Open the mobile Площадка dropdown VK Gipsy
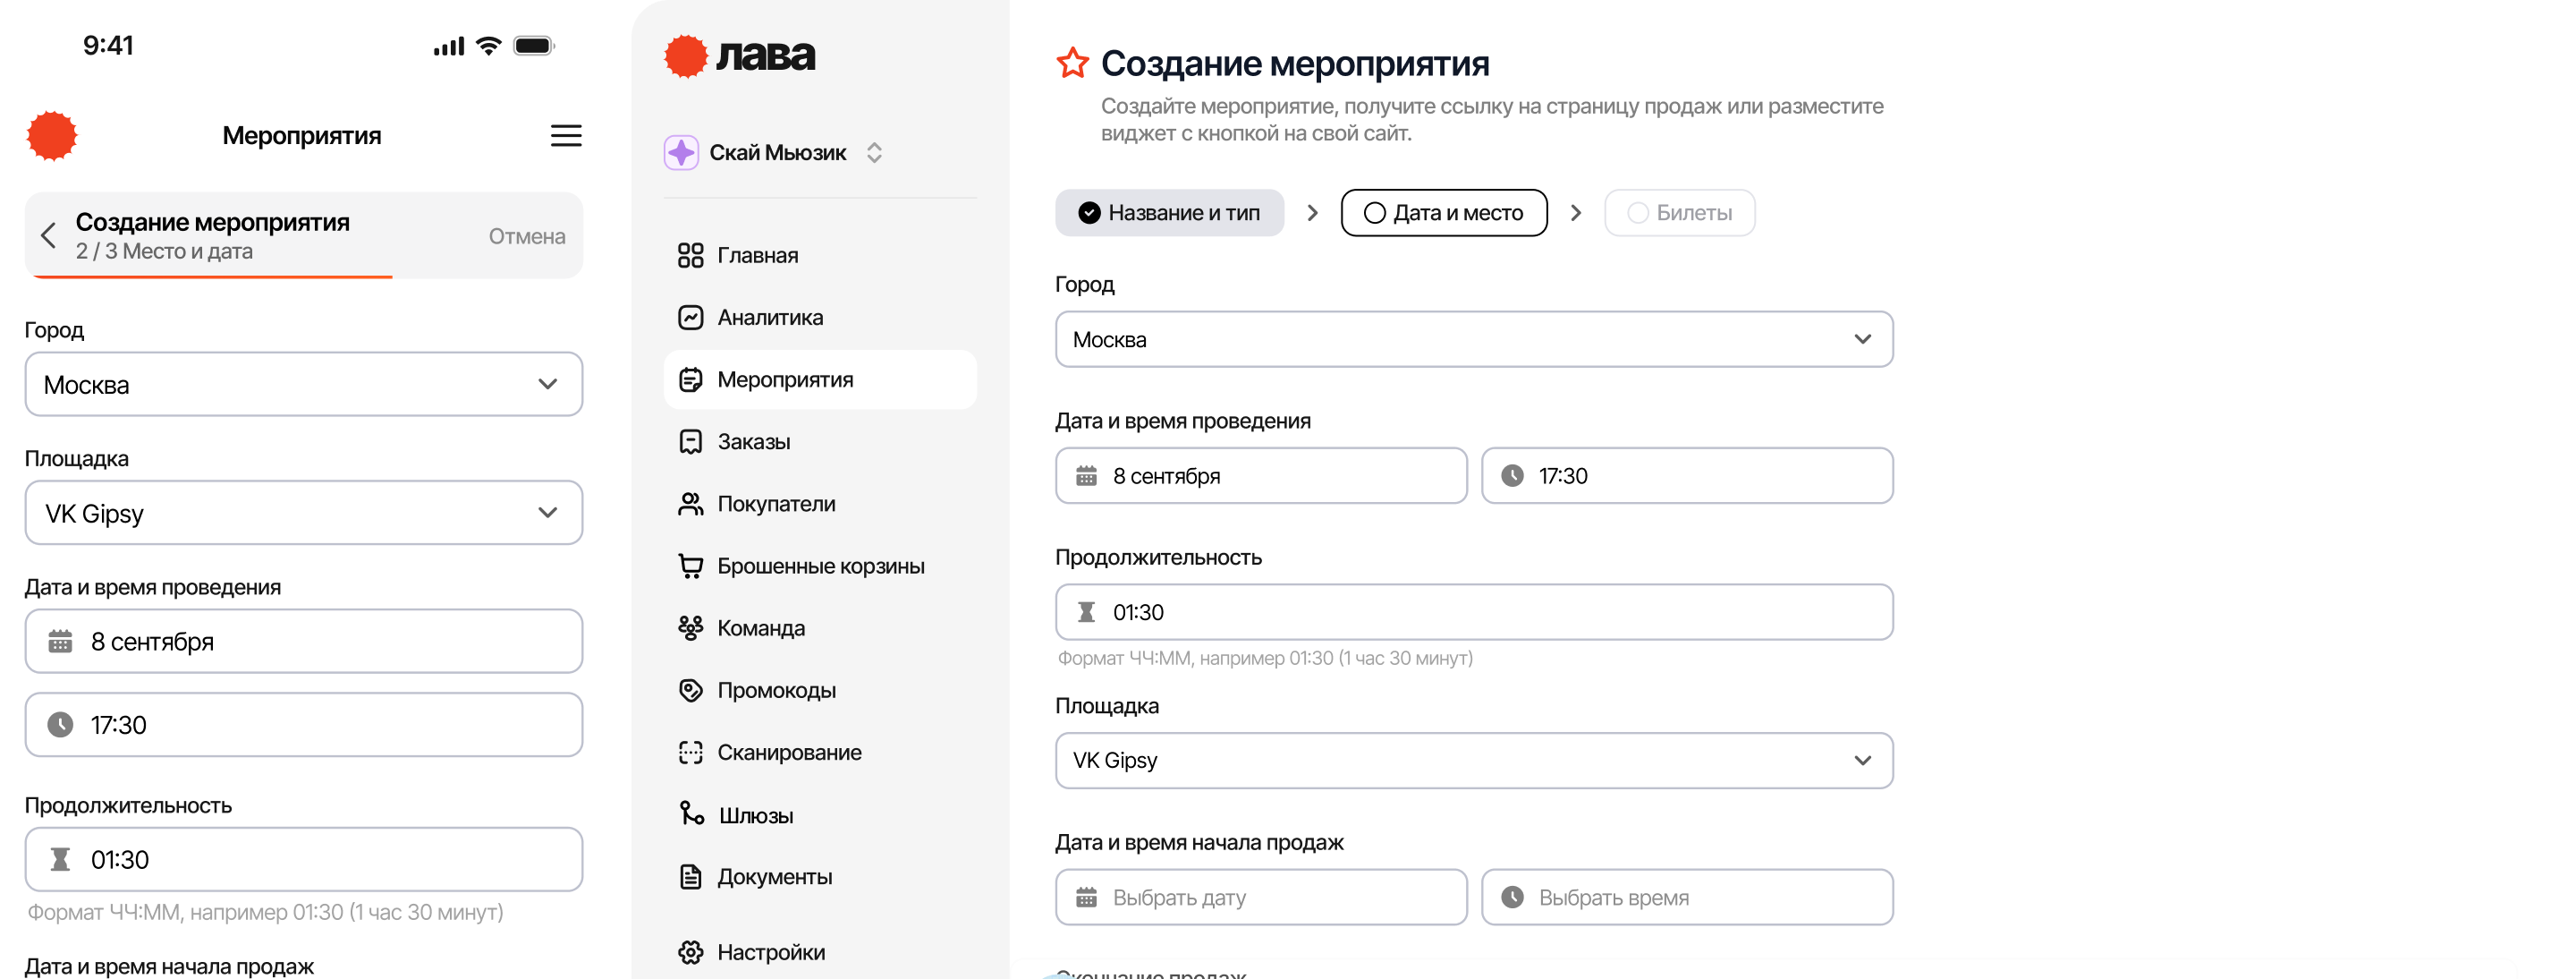This screenshot has width=2576, height=979. [303, 513]
